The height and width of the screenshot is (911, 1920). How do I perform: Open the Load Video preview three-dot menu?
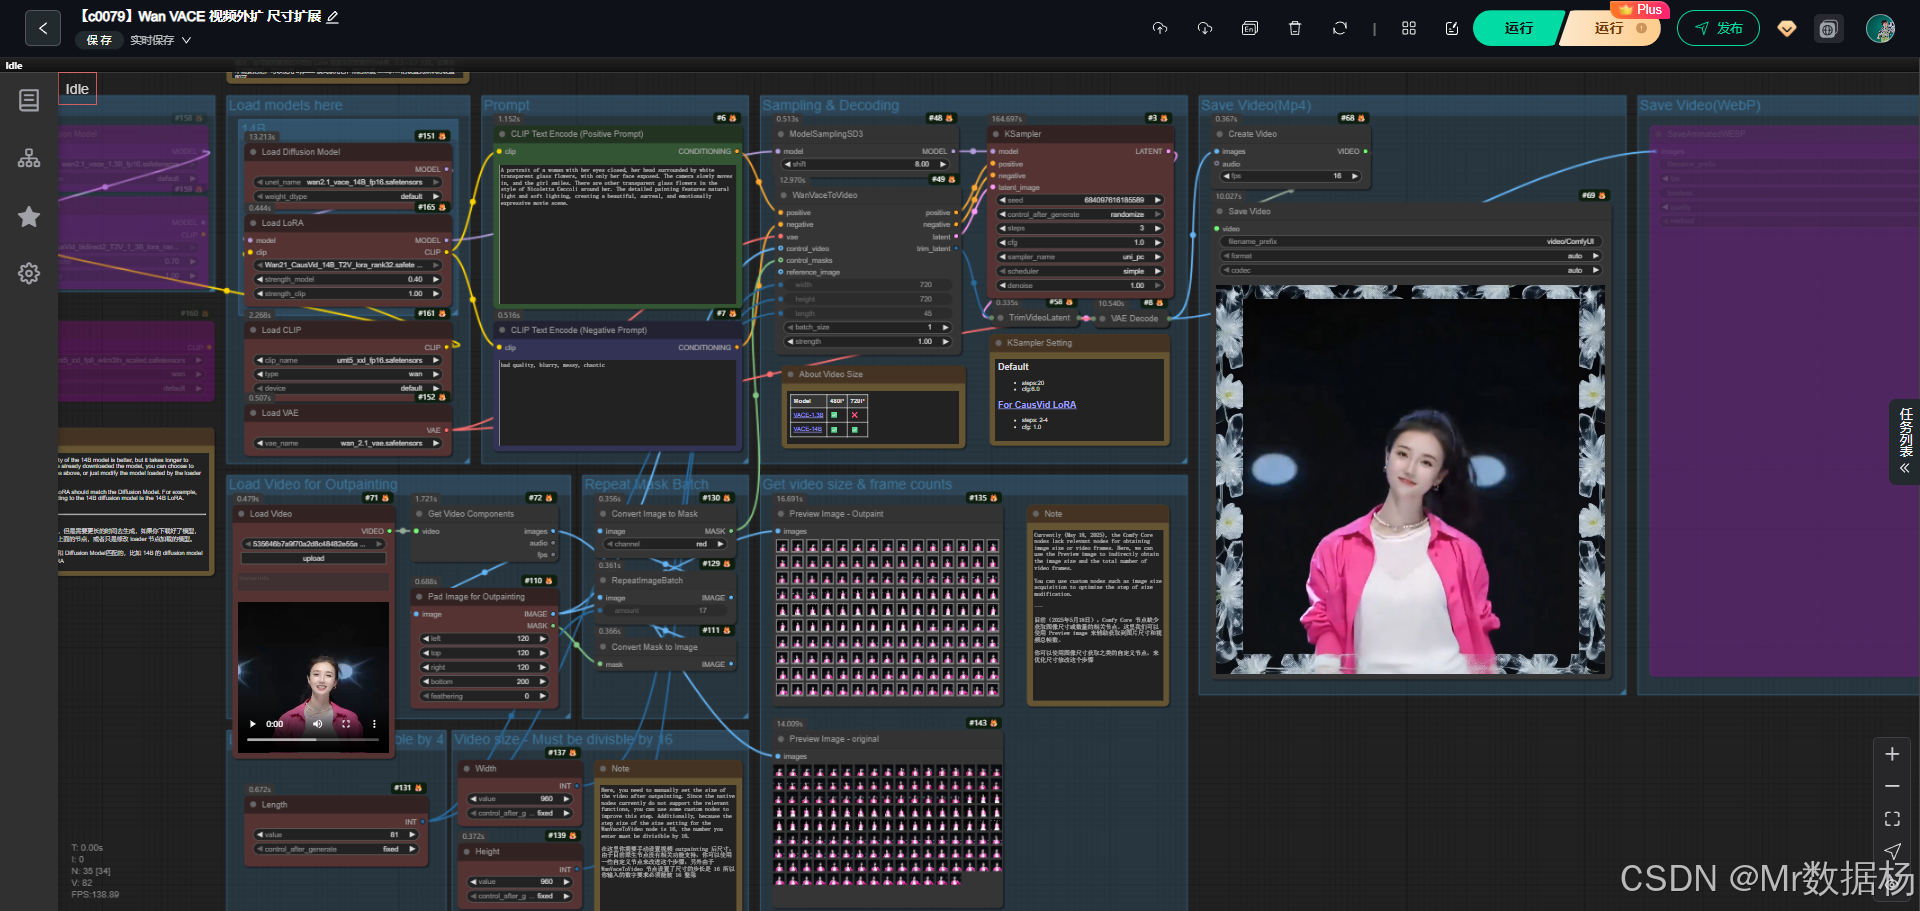pyautogui.click(x=374, y=724)
